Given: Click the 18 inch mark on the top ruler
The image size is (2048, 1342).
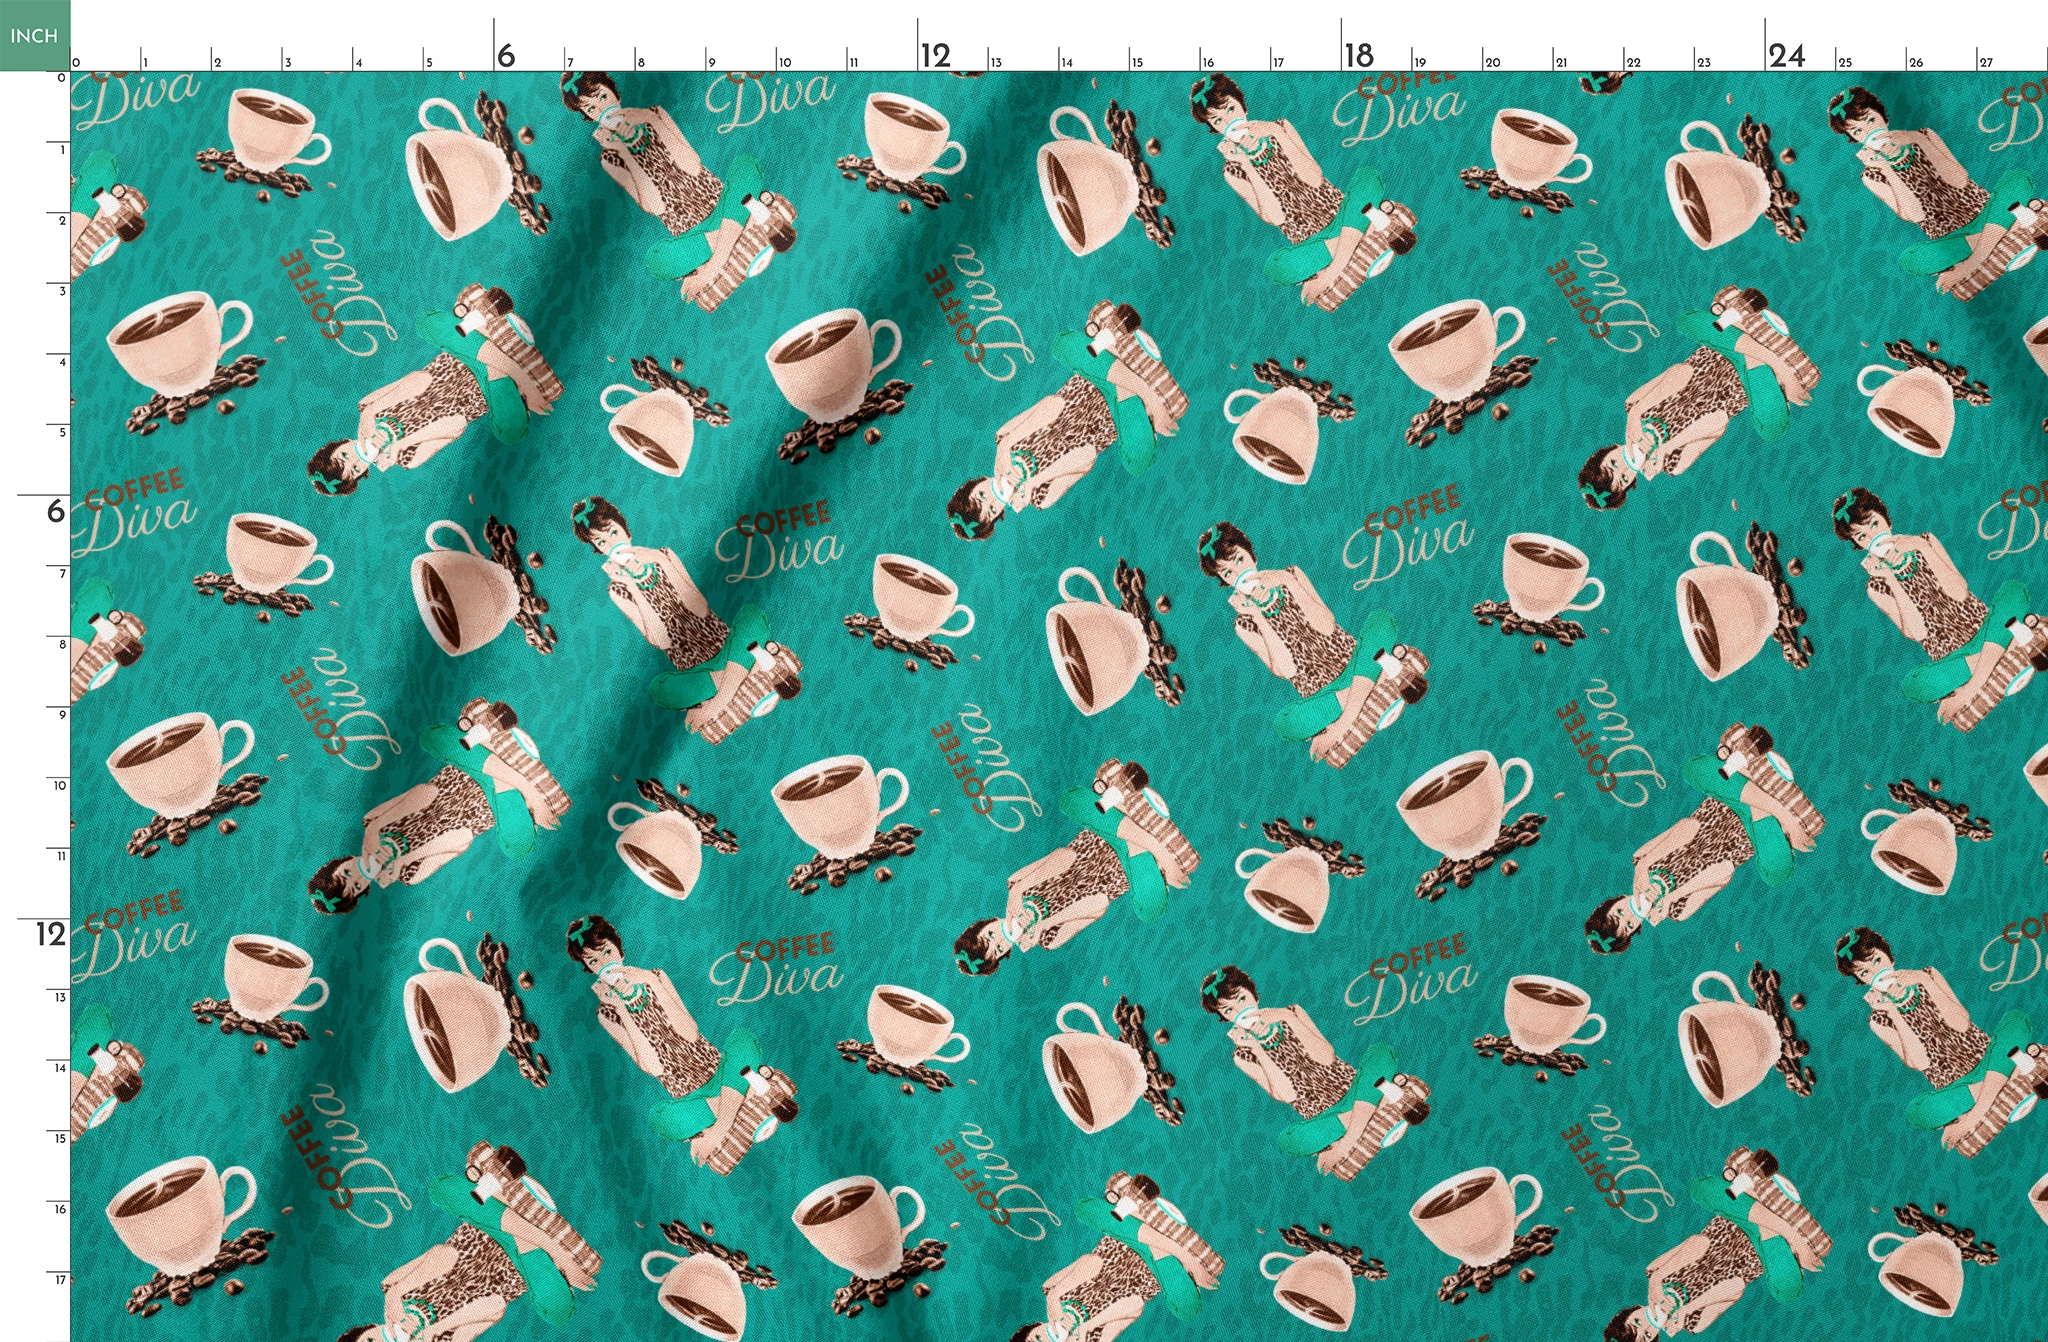Looking at the screenshot, I should tap(1359, 56).
